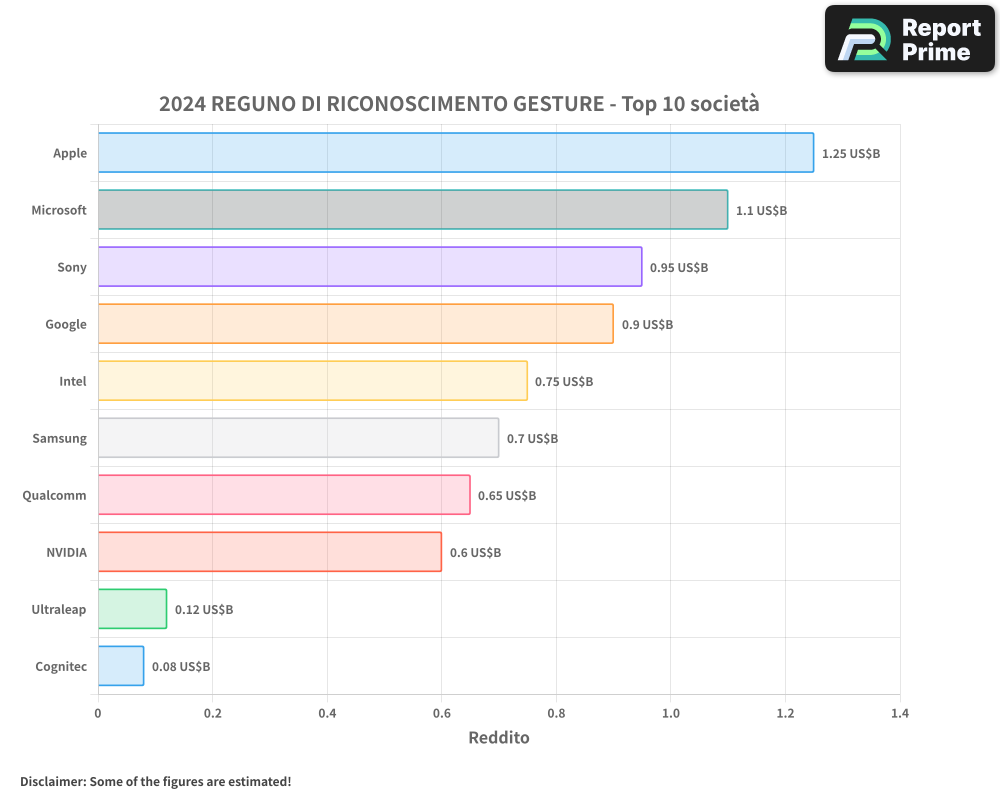Screen dimensions: 1000x800
Task: Click the Reddito axis label
Action: [x=498, y=738]
